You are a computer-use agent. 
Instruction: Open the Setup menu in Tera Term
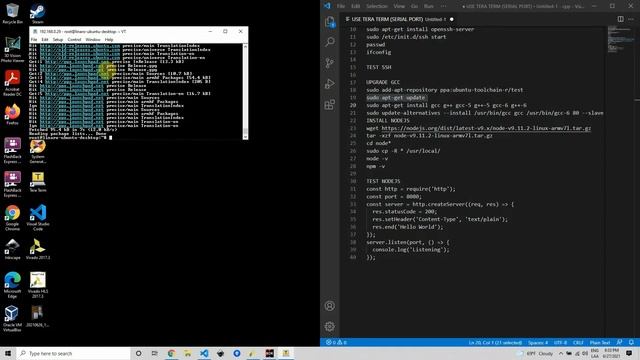point(58,40)
